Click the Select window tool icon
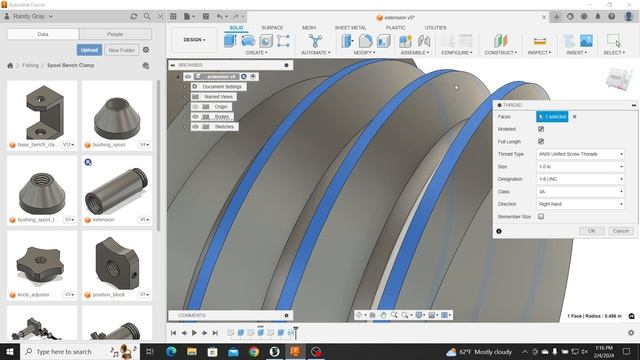640x360 pixels. [614, 41]
